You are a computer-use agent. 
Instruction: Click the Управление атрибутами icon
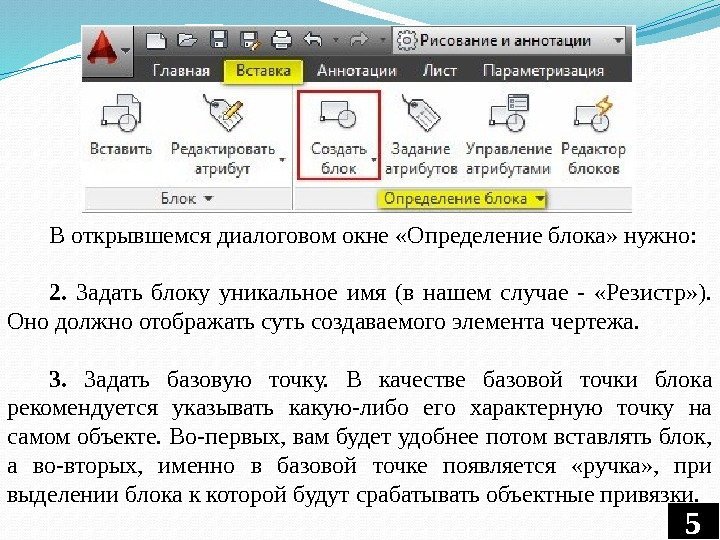pos(508,113)
